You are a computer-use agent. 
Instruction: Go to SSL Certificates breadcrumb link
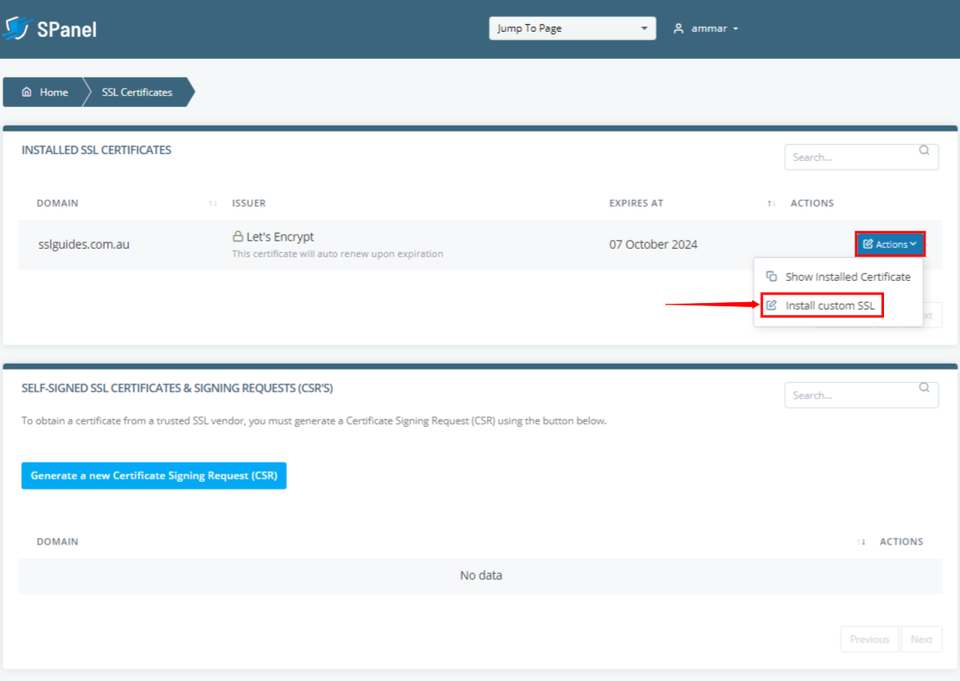click(137, 92)
